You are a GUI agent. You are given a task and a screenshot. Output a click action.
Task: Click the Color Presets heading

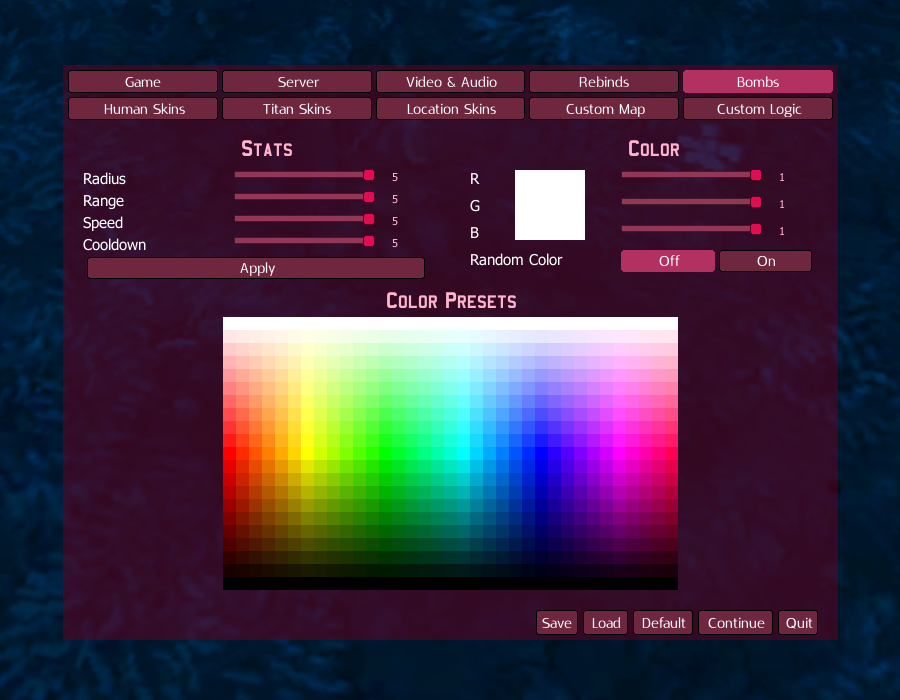pyautogui.click(x=451, y=301)
